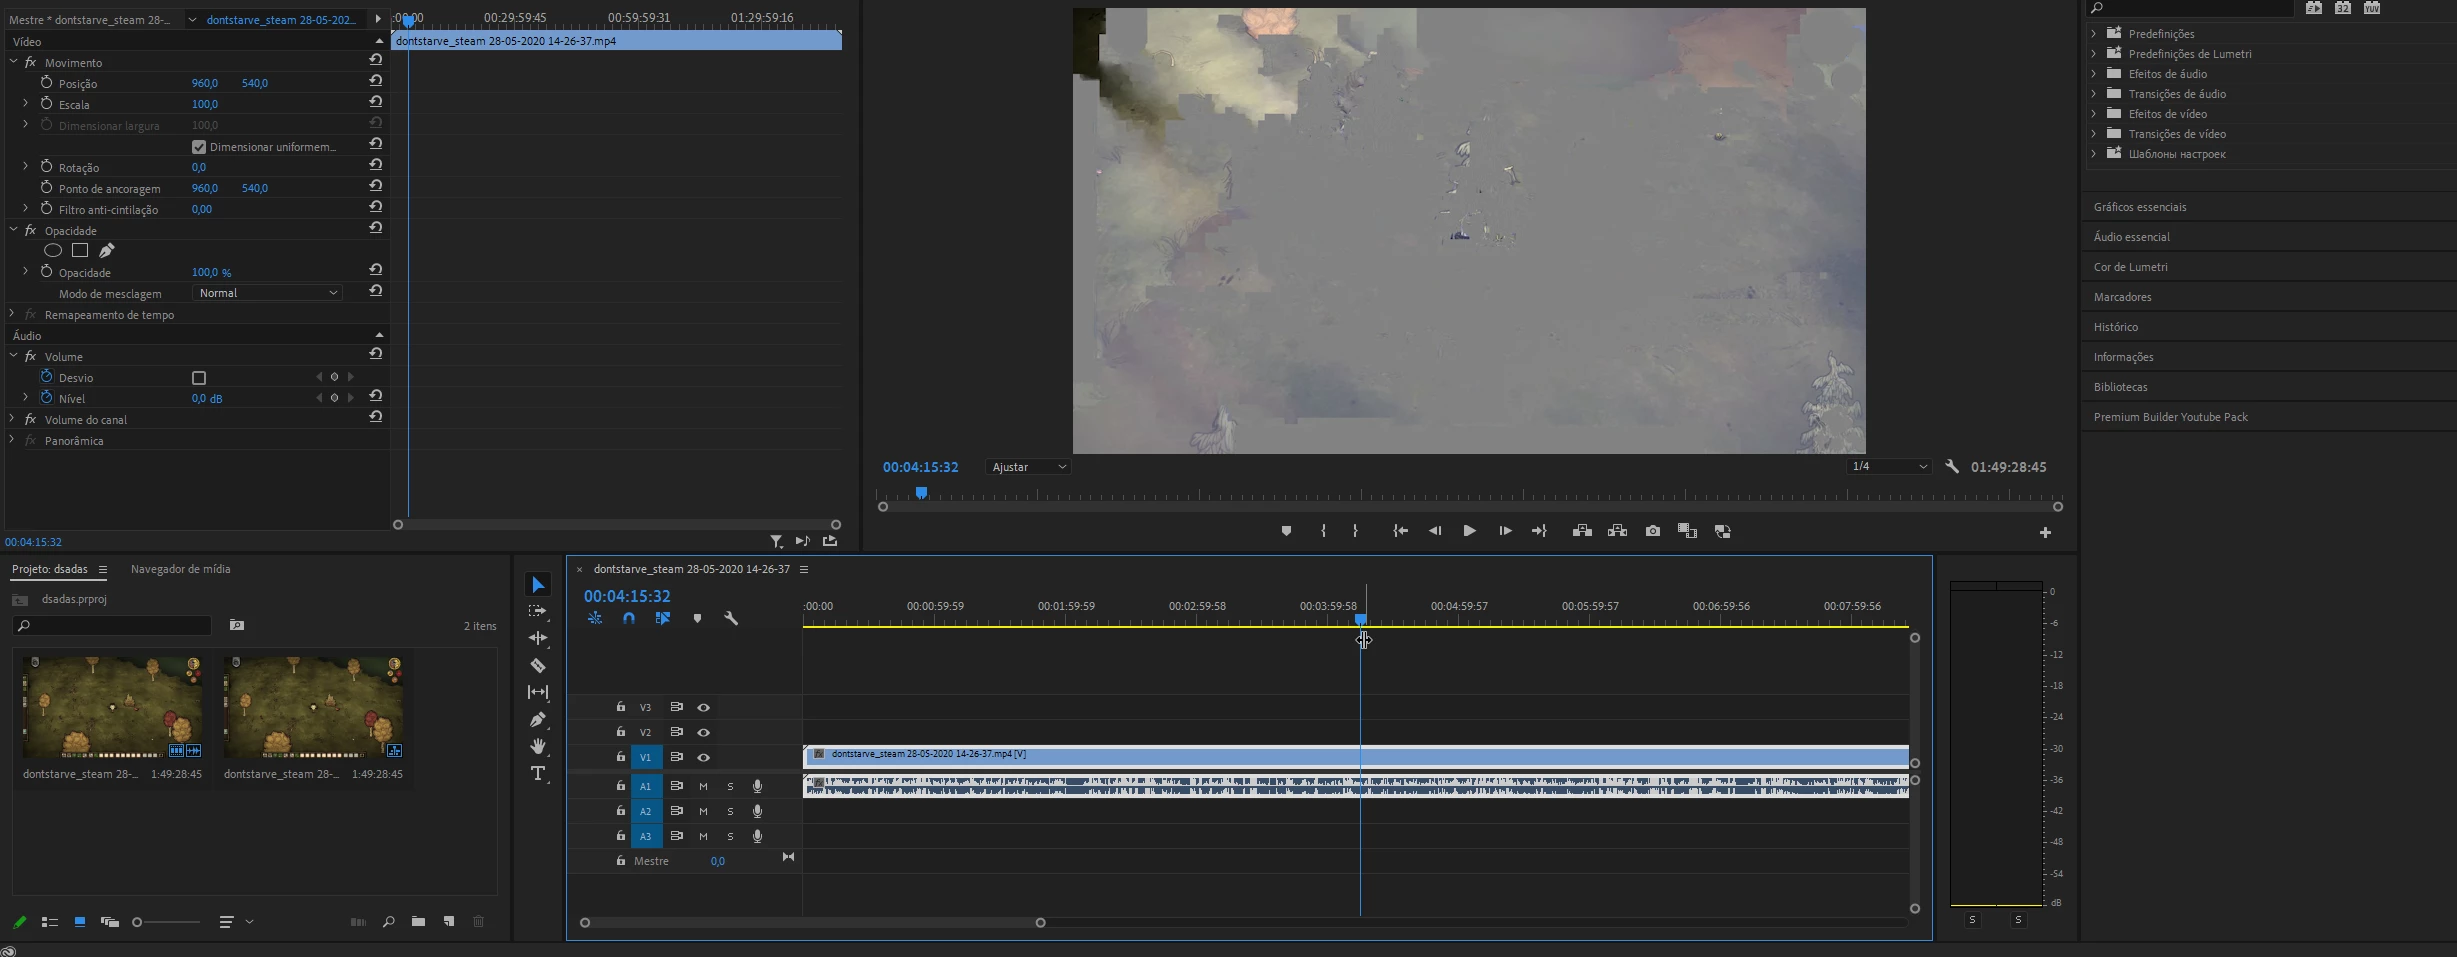The image size is (2457, 957).
Task: Toggle Linked Selection in timeline
Action: pyautogui.click(x=662, y=618)
